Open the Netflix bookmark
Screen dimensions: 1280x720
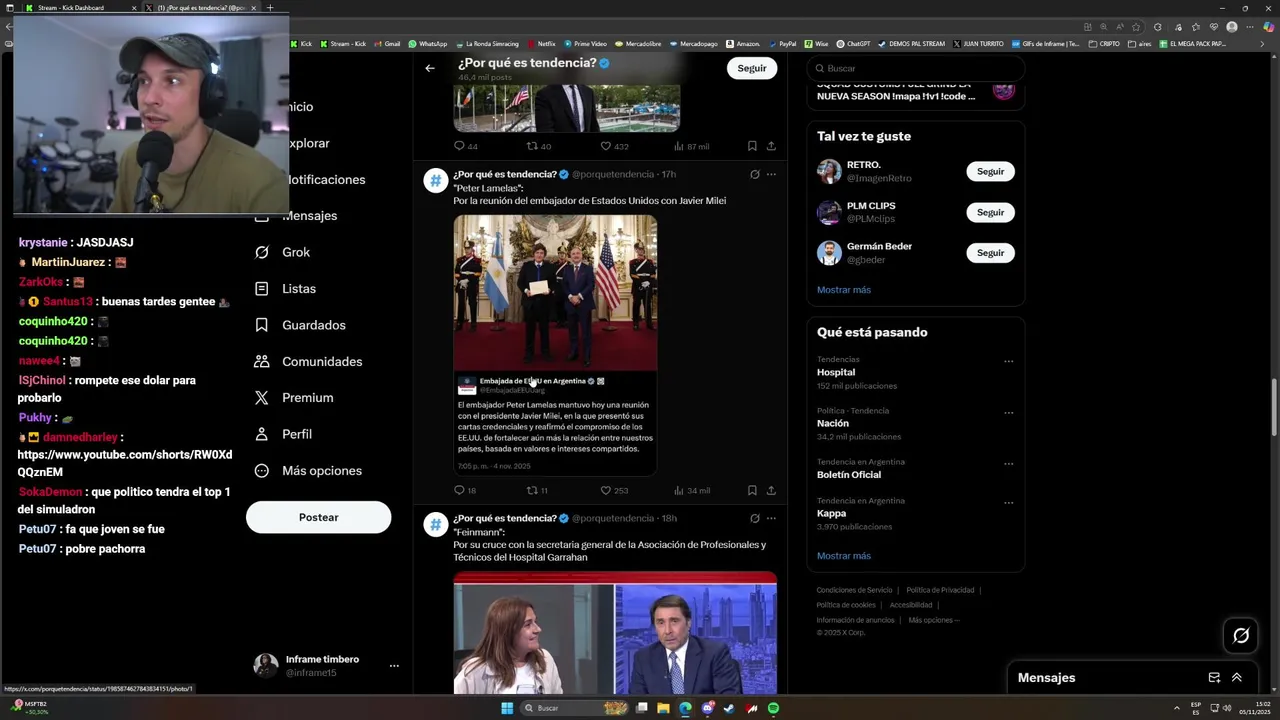(540, 44)
